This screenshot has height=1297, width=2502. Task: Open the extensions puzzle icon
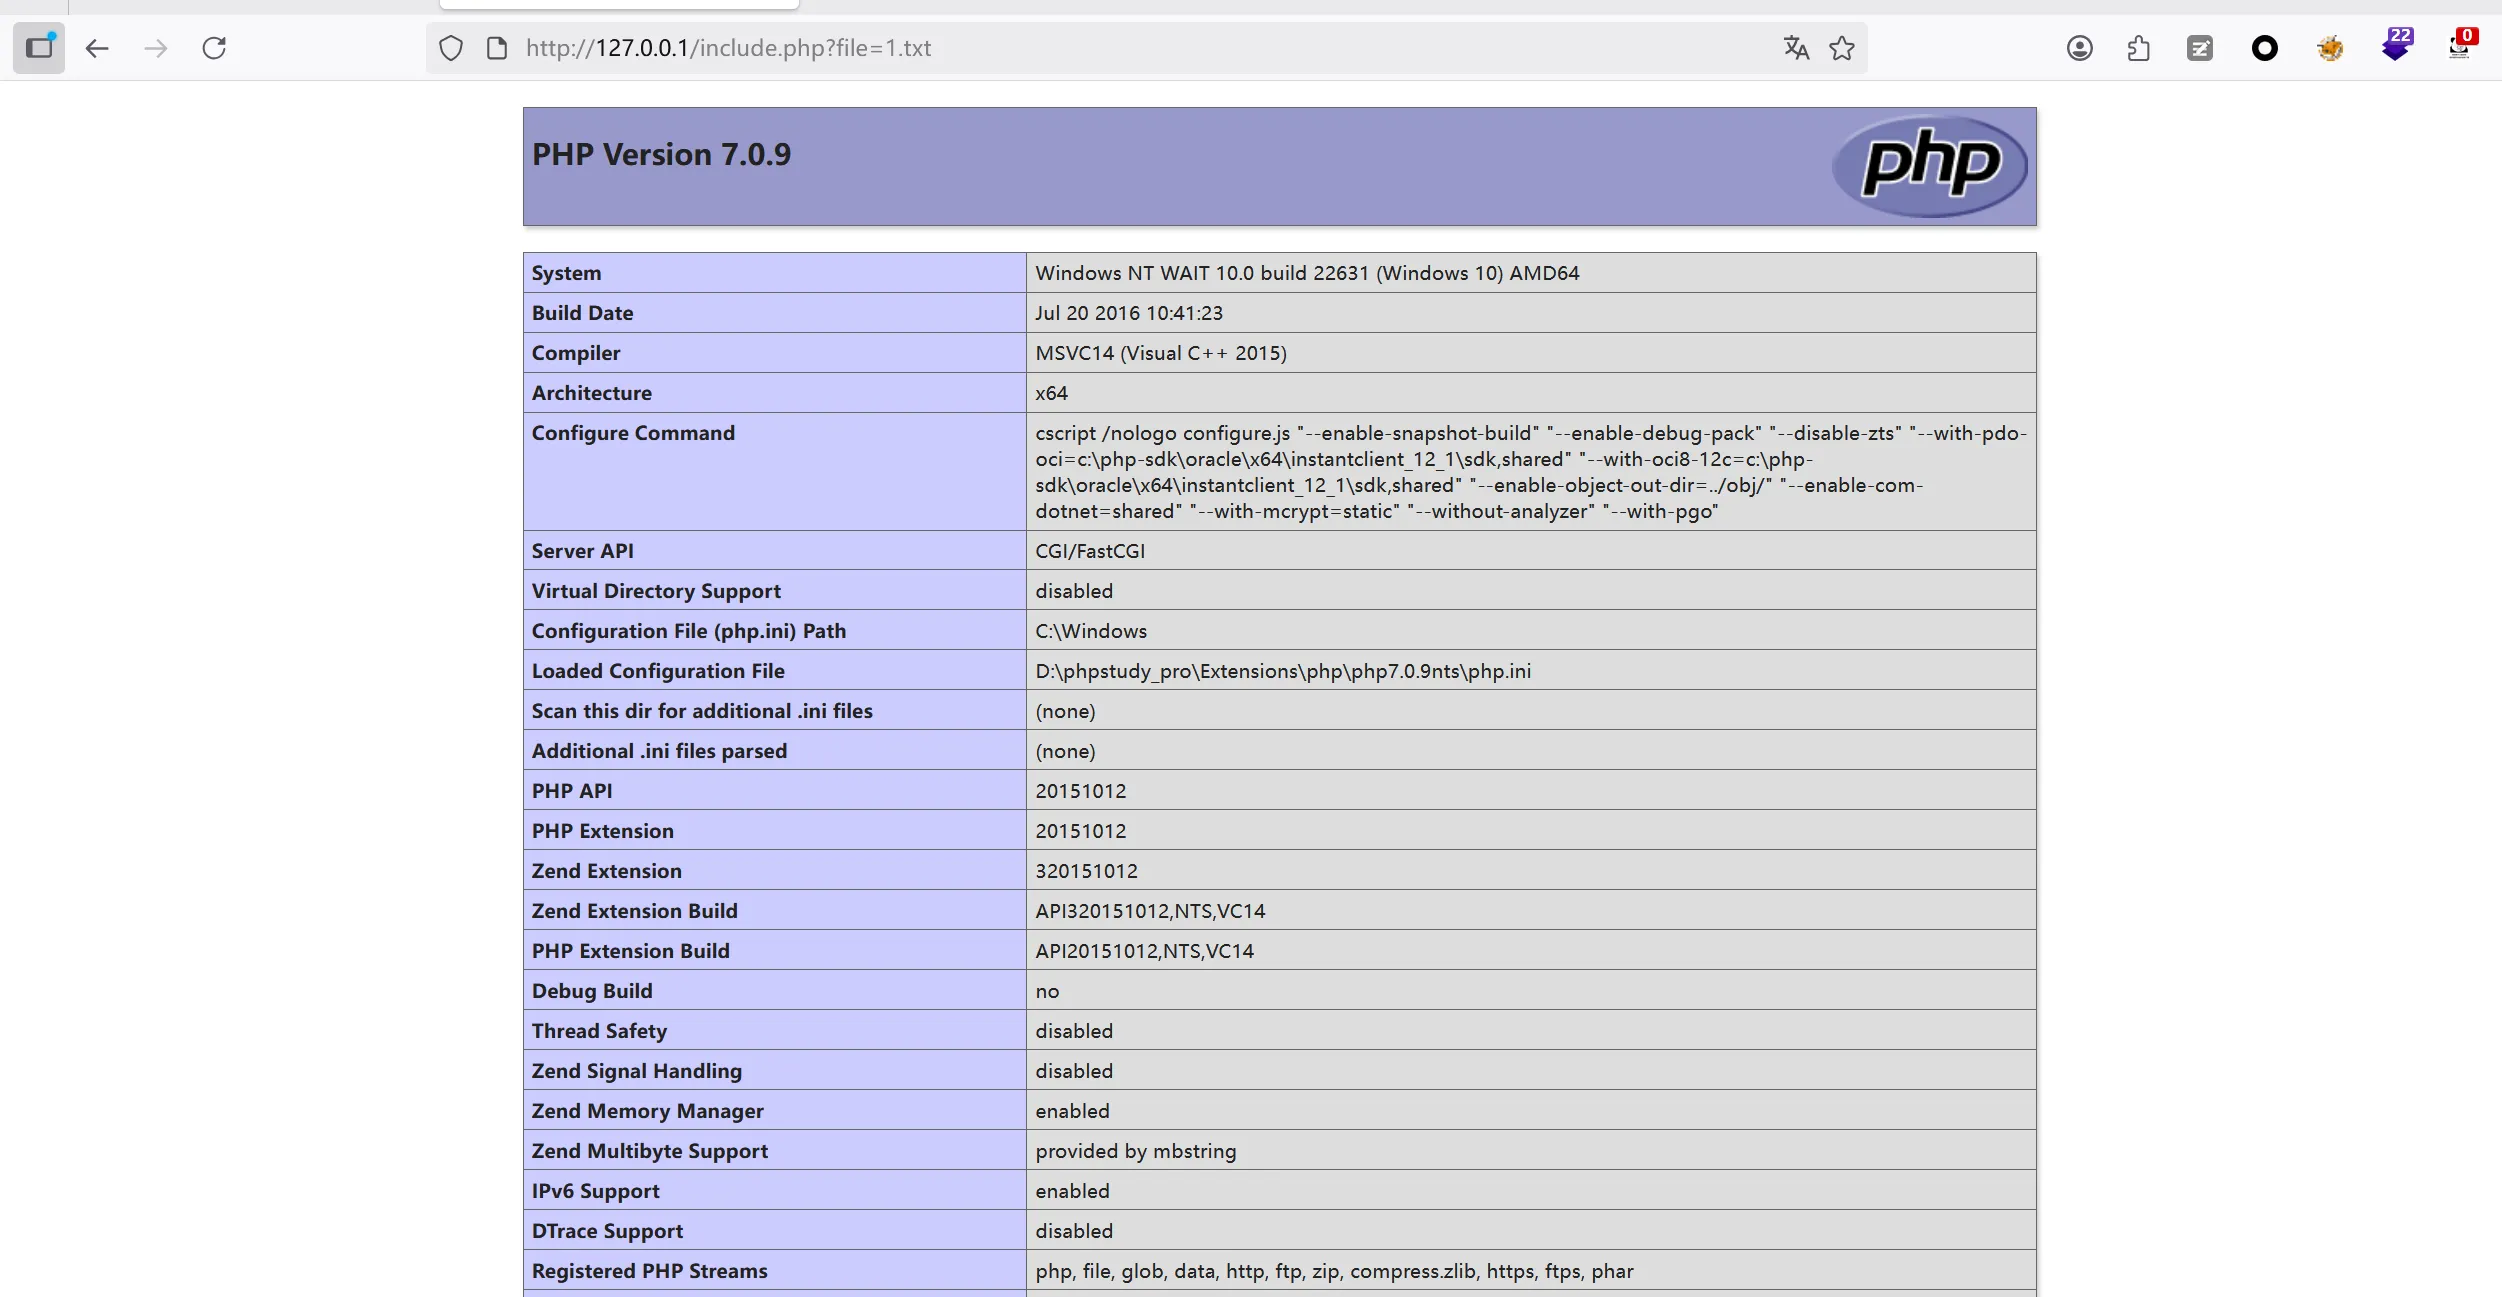click(2139, 48)
